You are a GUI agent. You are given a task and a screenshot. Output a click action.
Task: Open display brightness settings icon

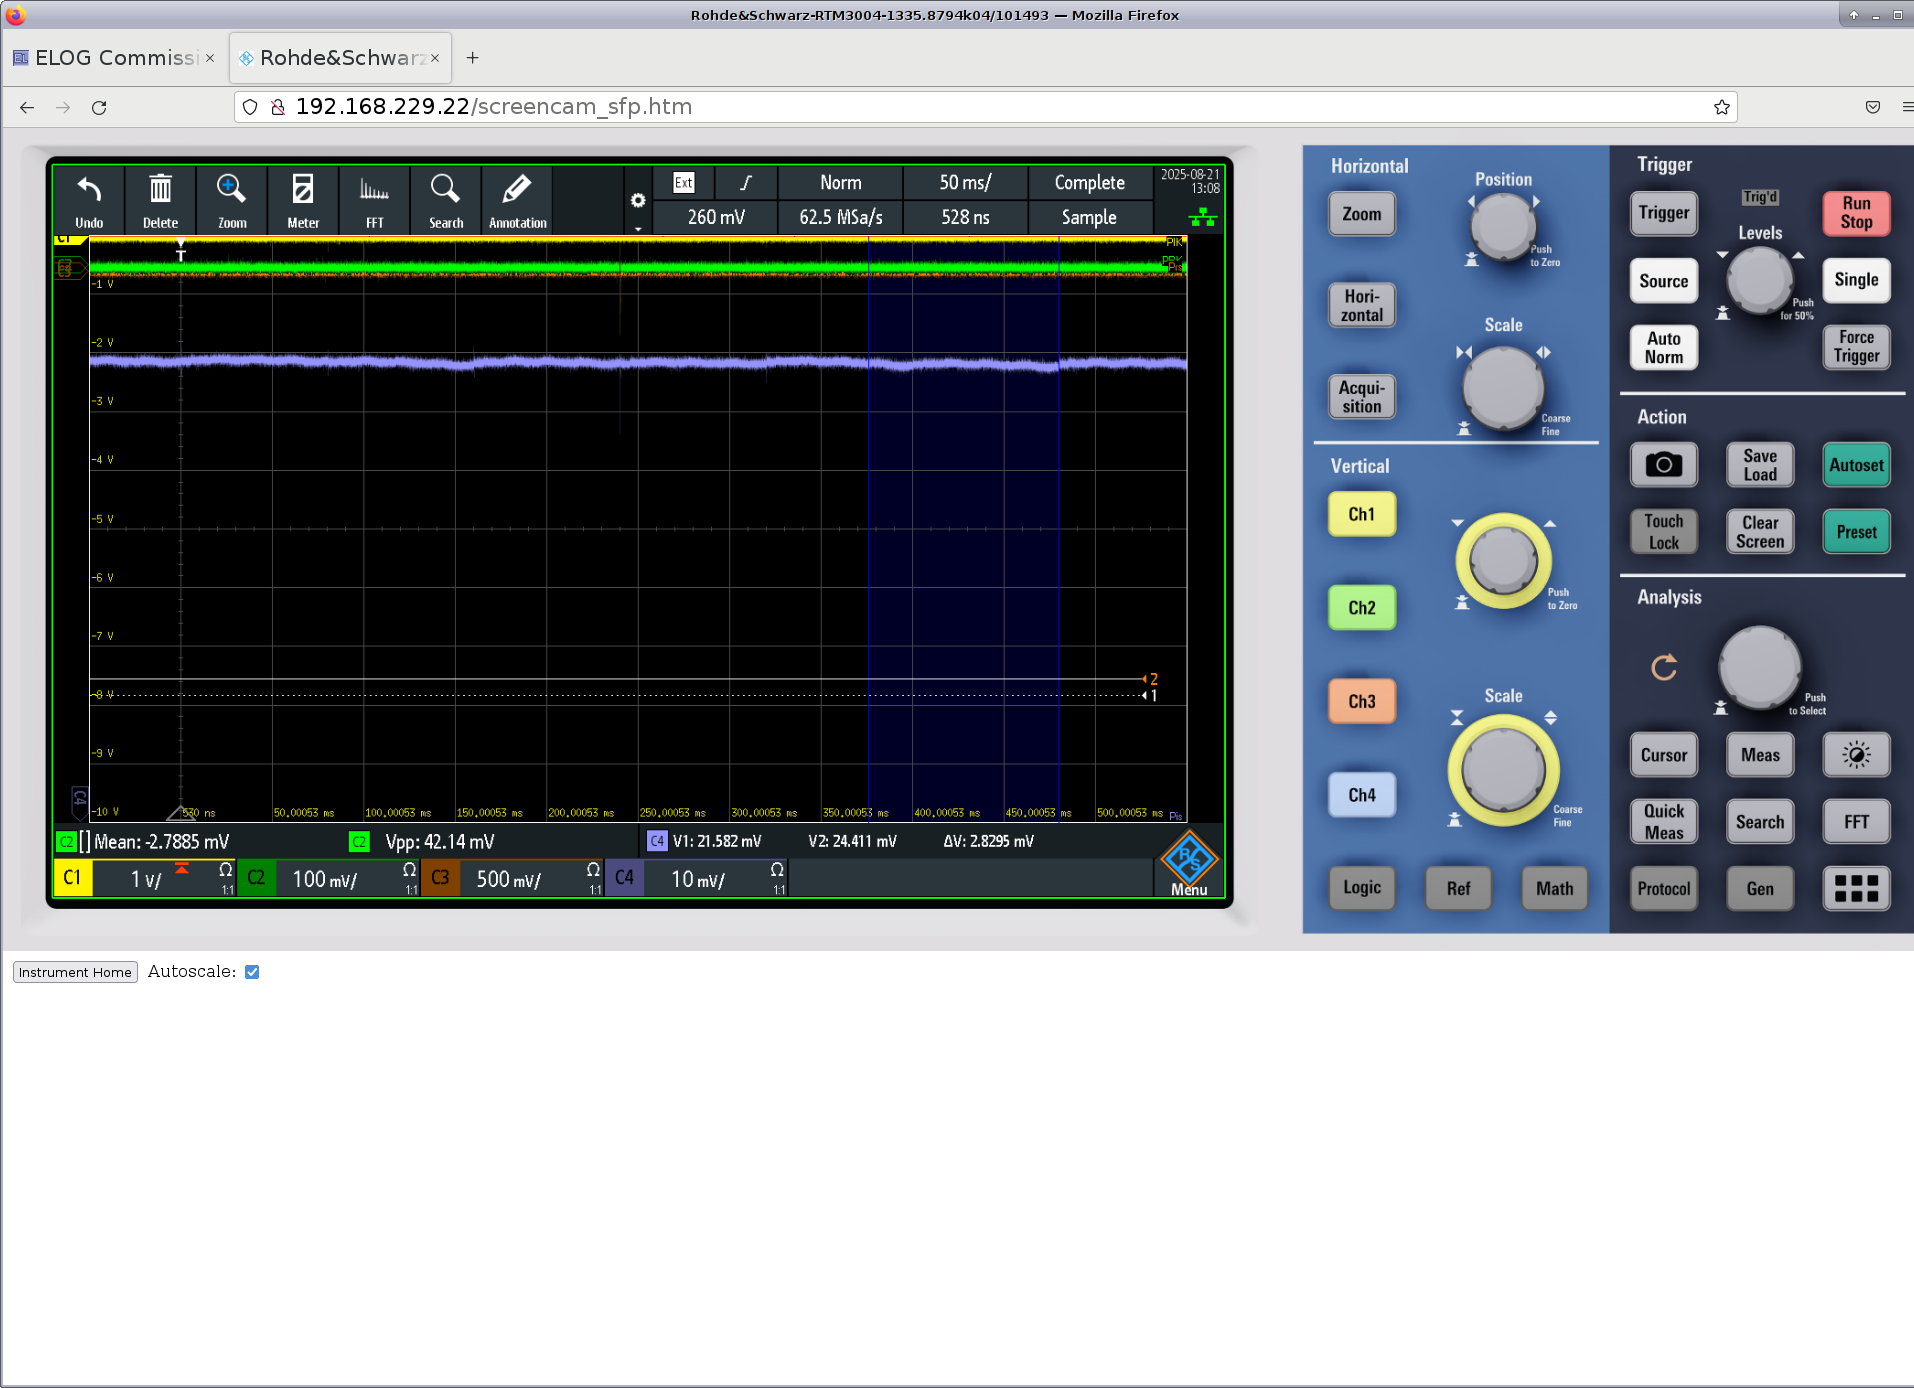(1855, 754)
